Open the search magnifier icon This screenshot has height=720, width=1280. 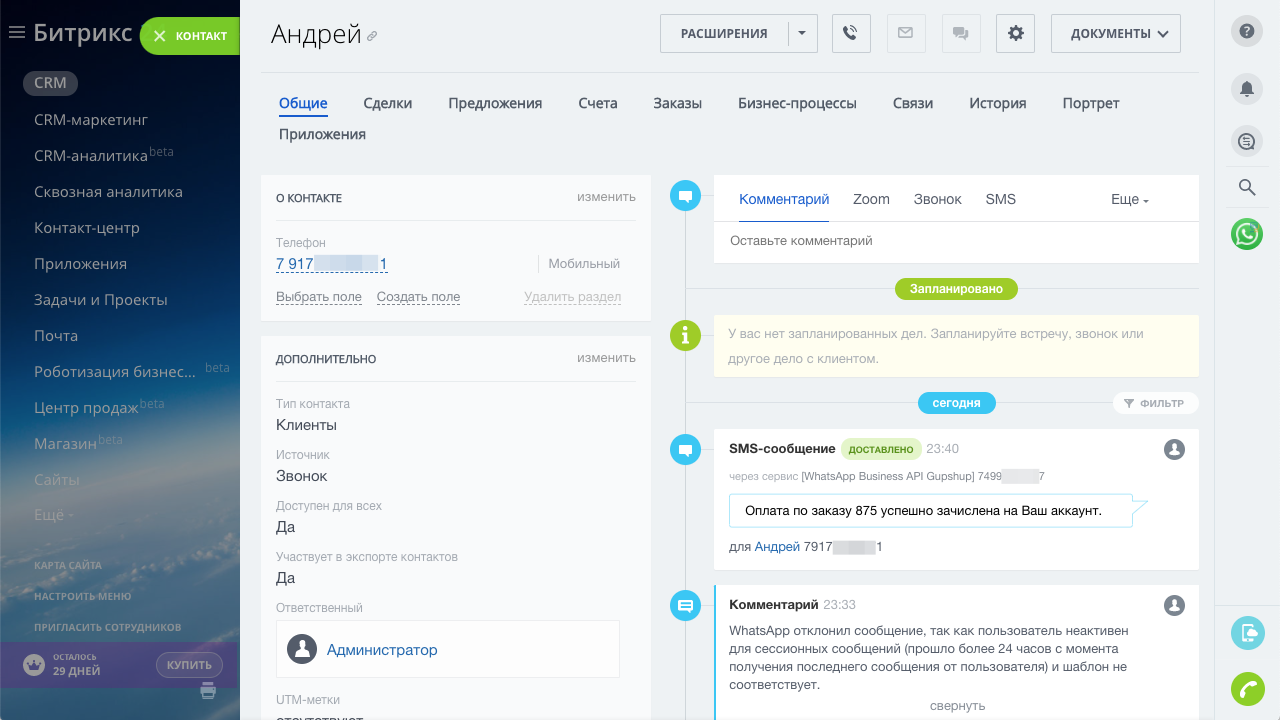[1247, 187]
